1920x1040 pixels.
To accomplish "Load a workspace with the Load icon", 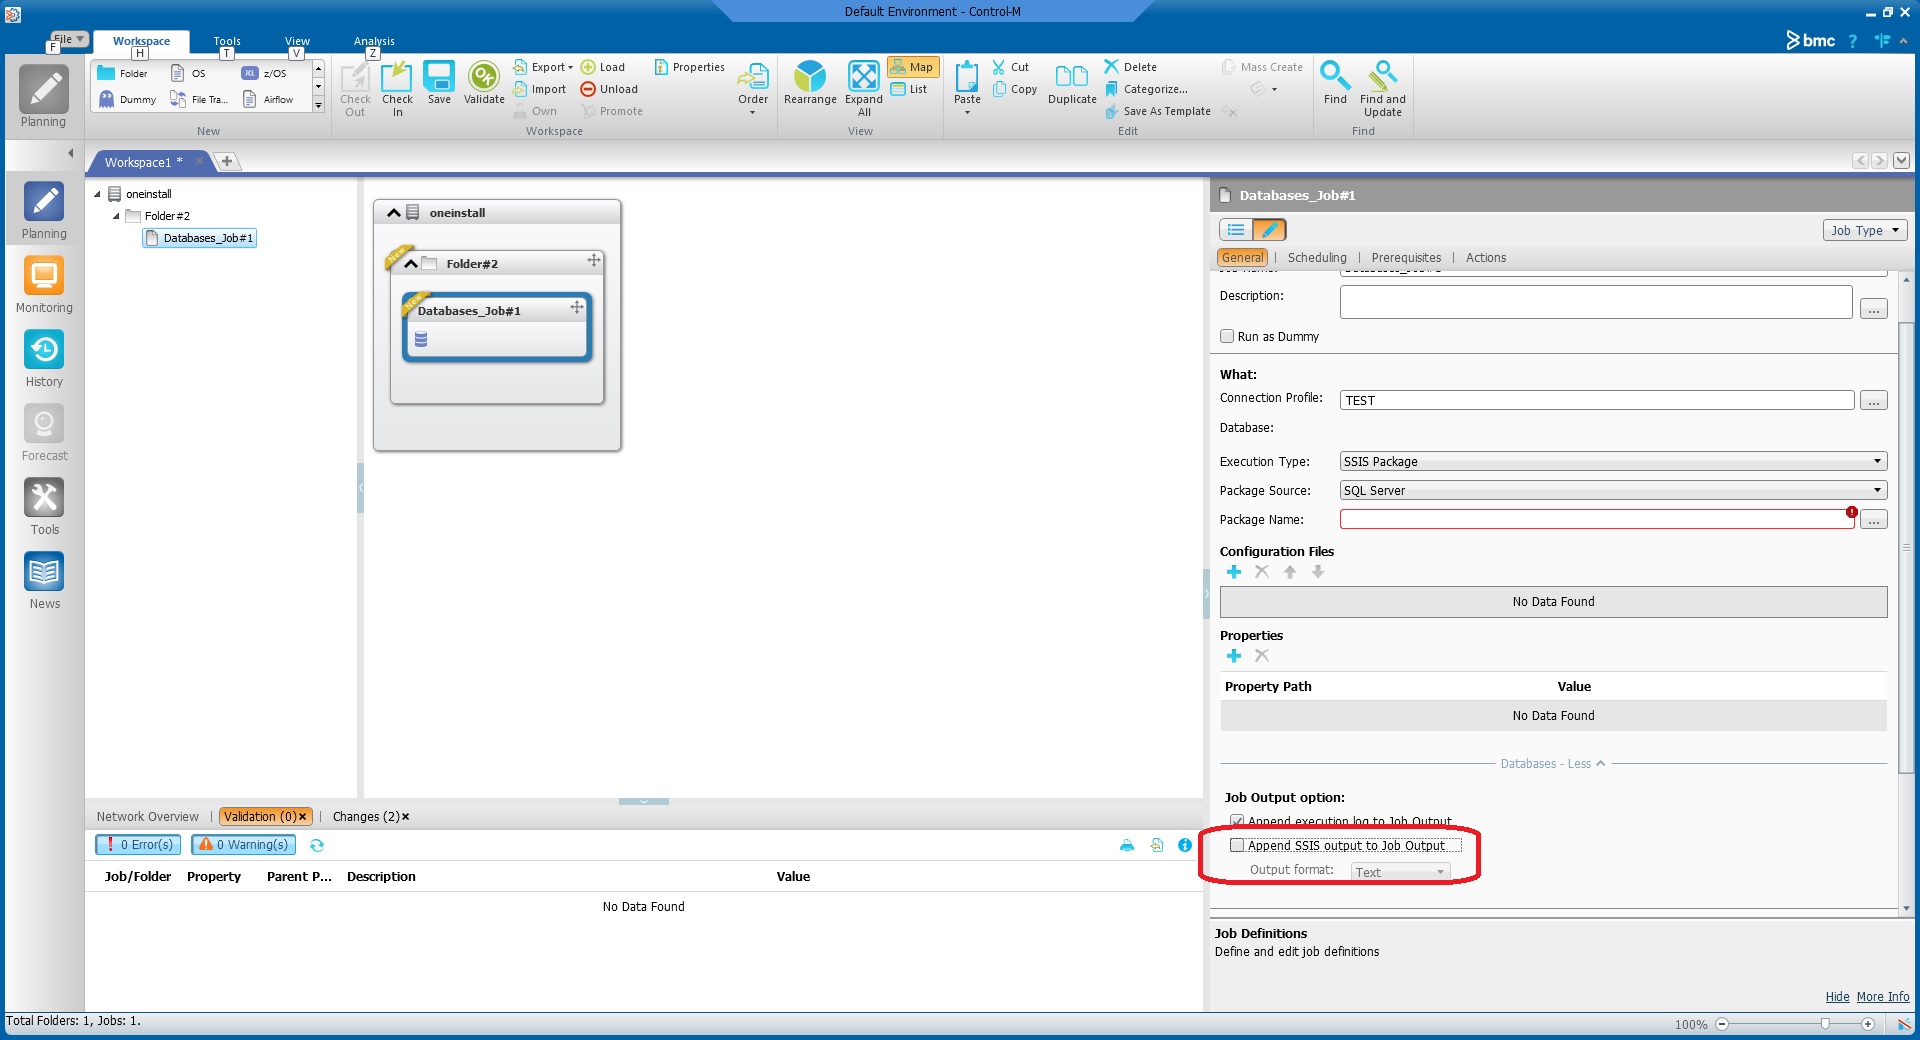I will (603, 67).
